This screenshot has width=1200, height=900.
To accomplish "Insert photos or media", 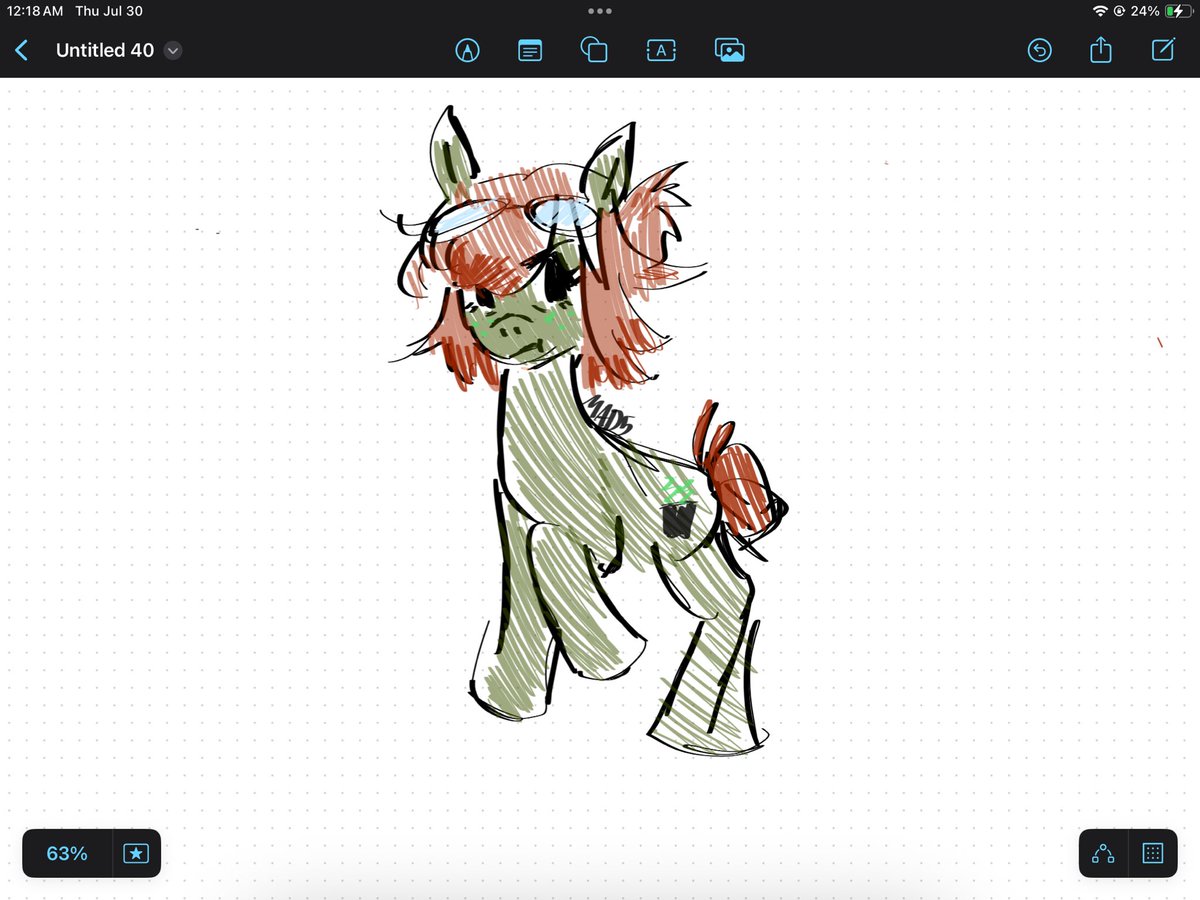I will pos(730,50).
